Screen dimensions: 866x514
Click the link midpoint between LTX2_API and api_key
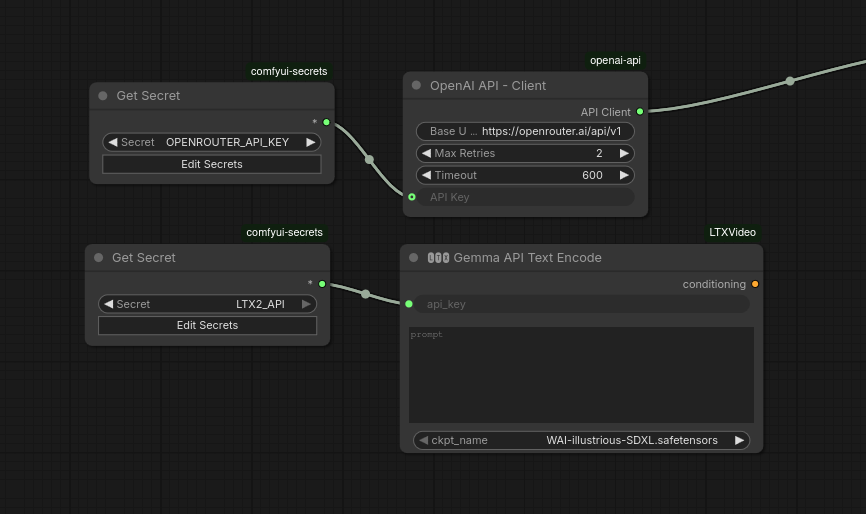coord(365,294)
